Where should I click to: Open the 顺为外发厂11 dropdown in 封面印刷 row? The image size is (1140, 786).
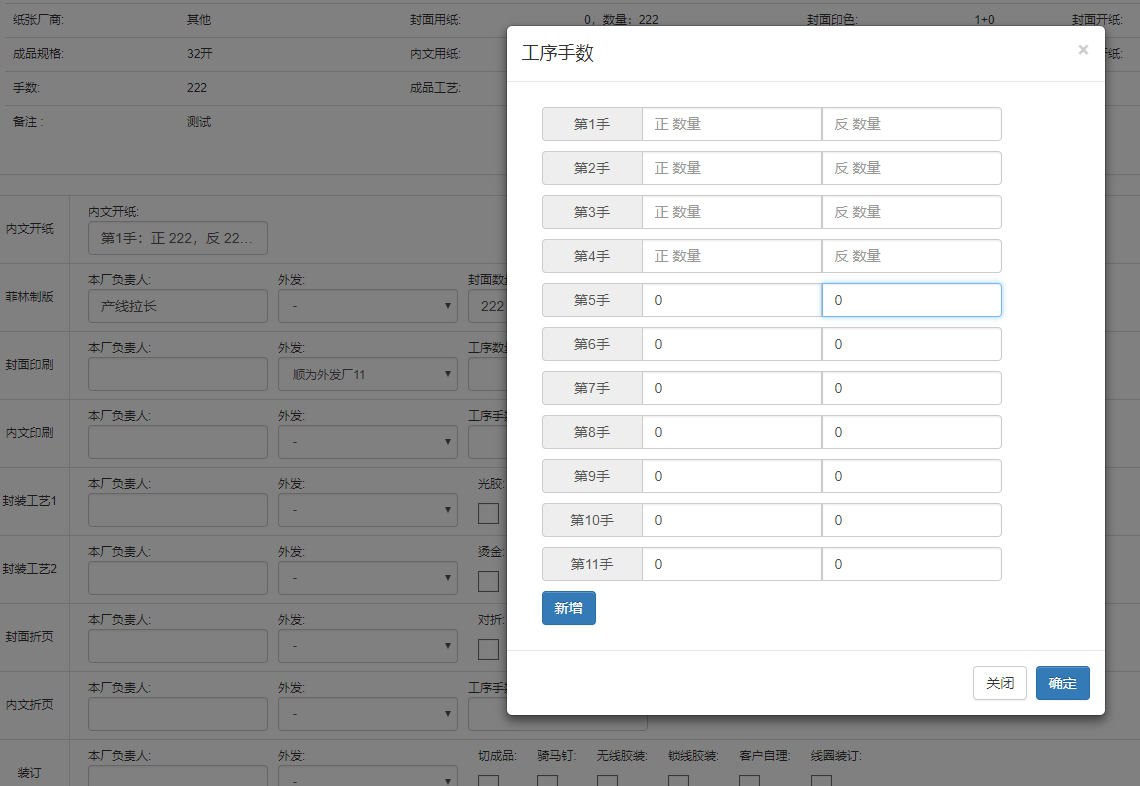pyautogui.click(x=368, y=374)
